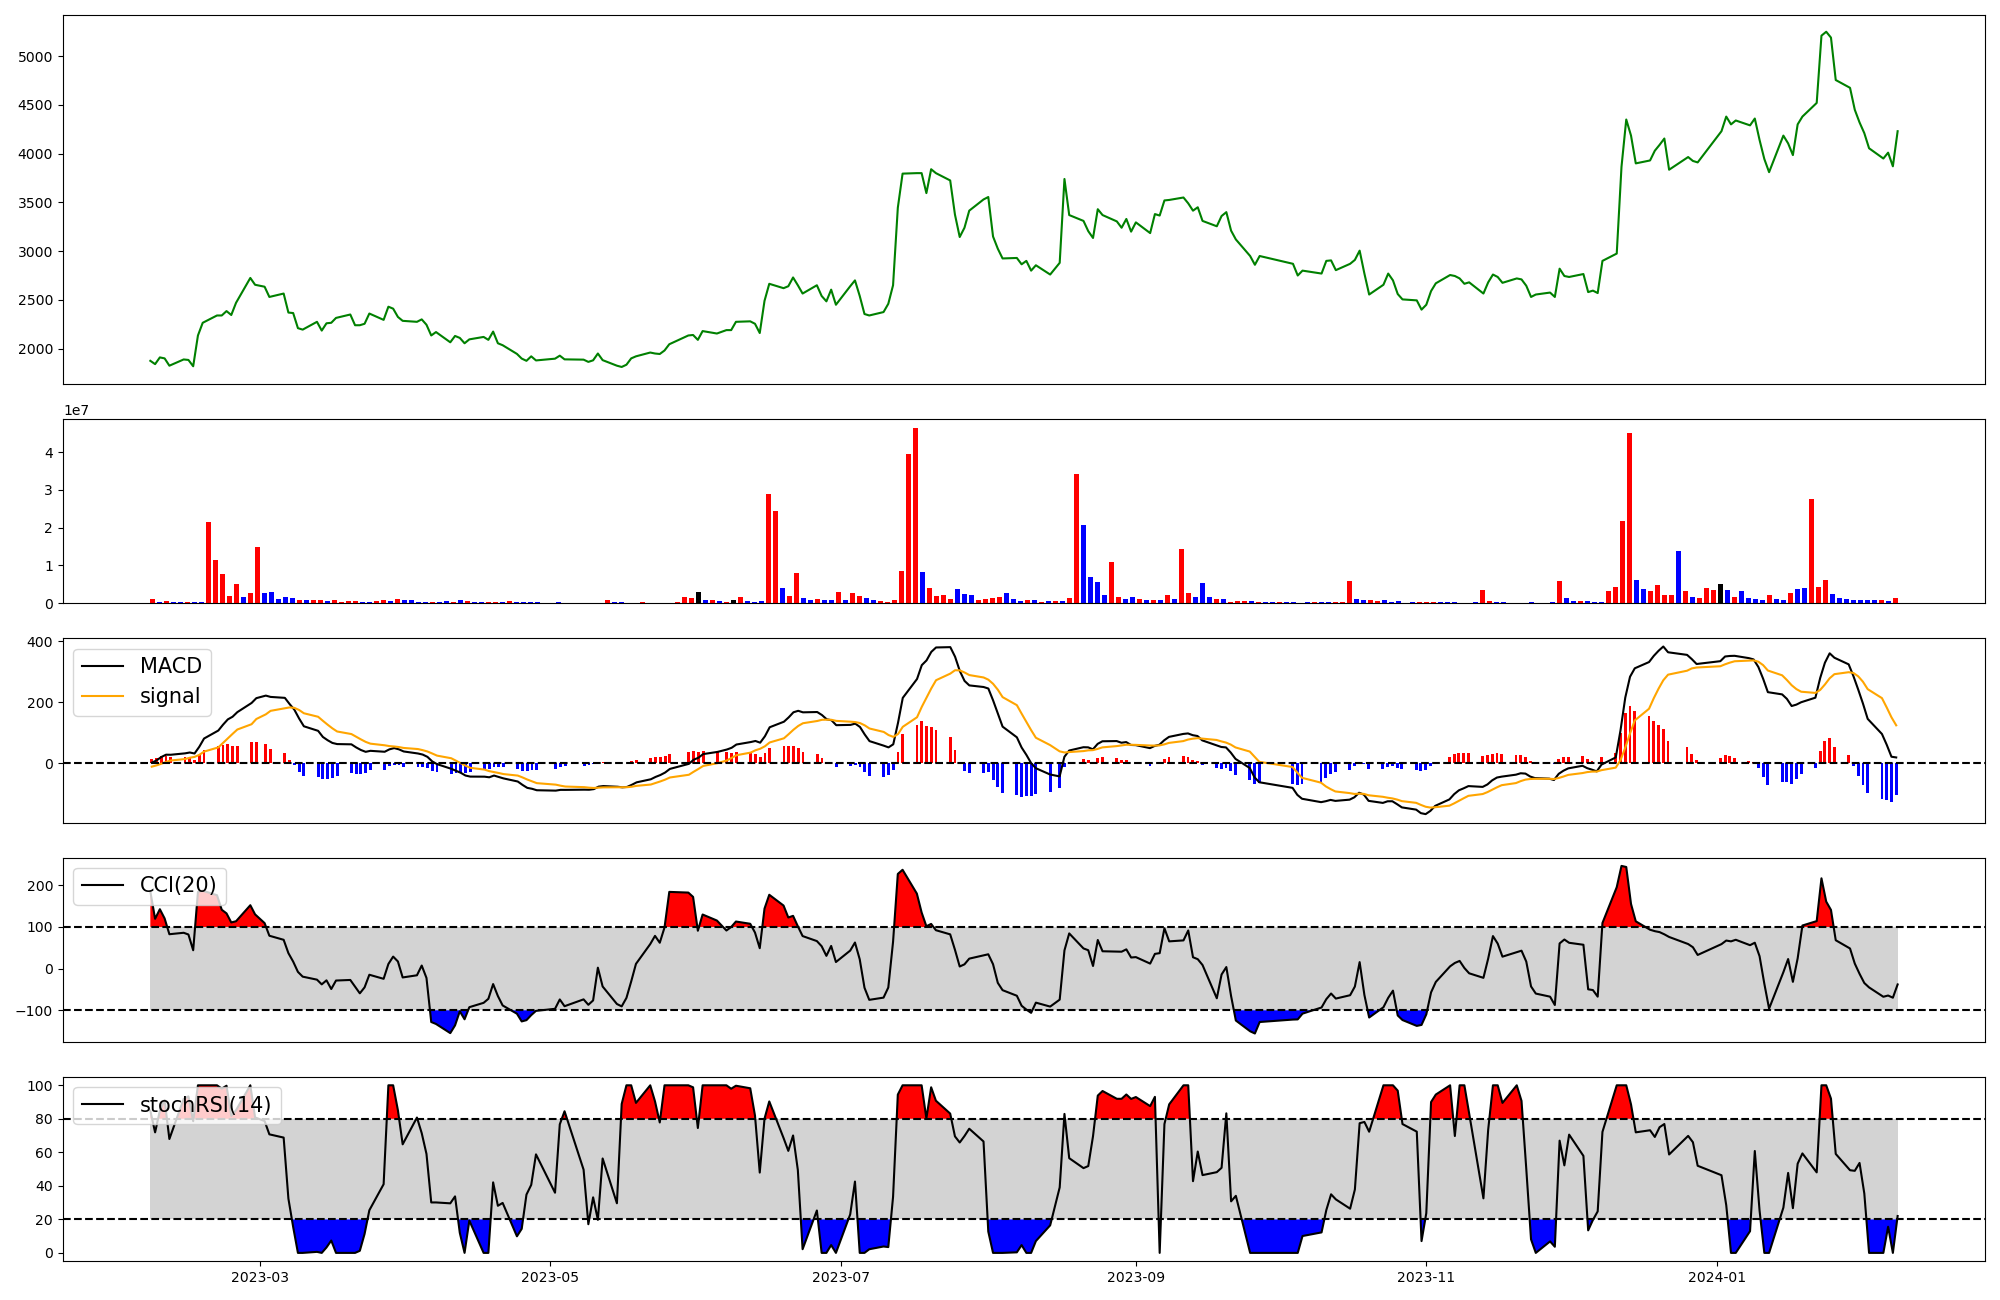This screenshot has width=2000, height=1300.
Task: Click the 2000 price axis tick label
Action: 35,349
